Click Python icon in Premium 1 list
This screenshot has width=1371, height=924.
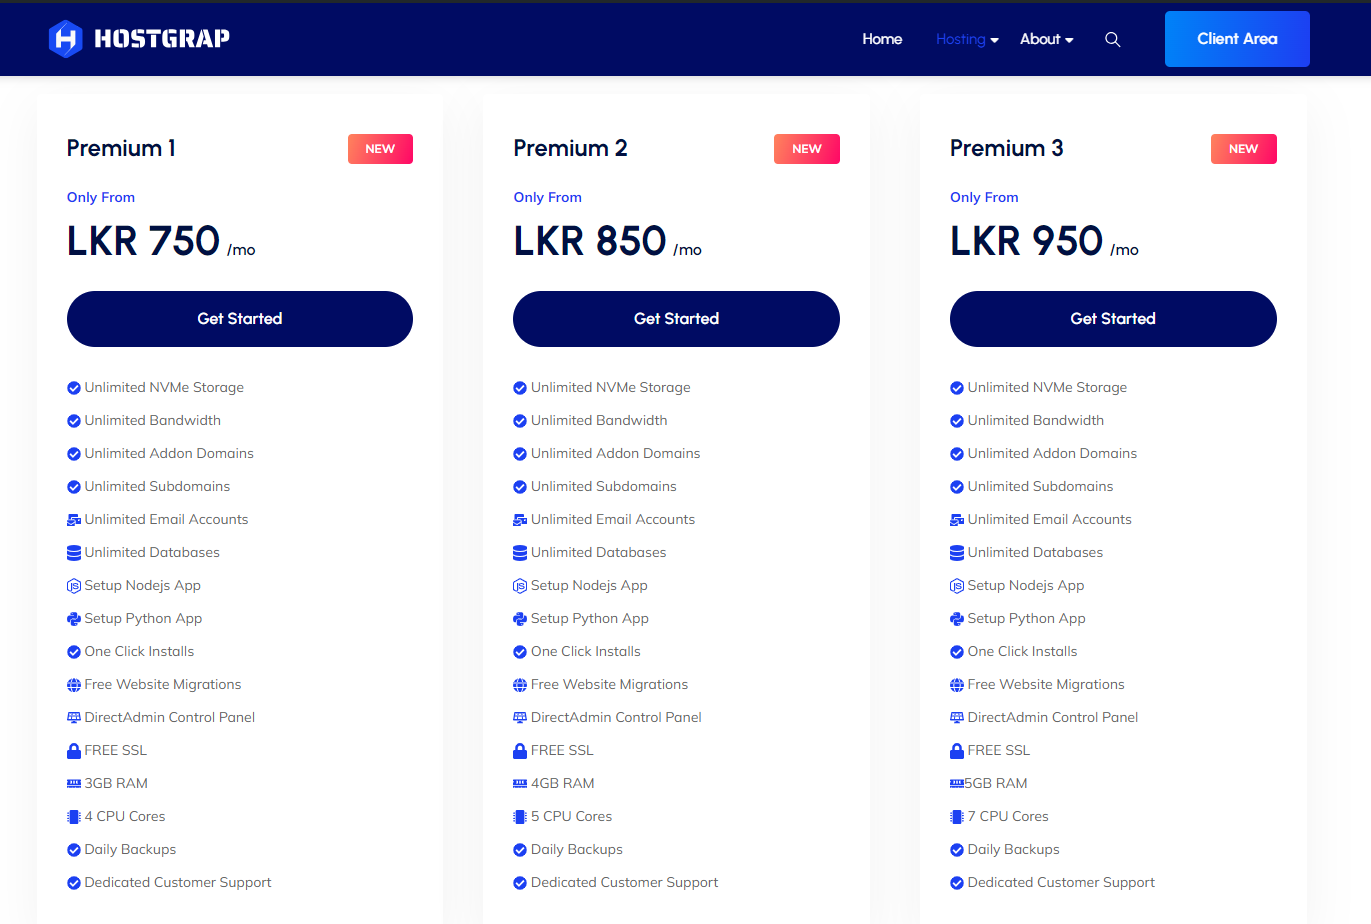74,619
